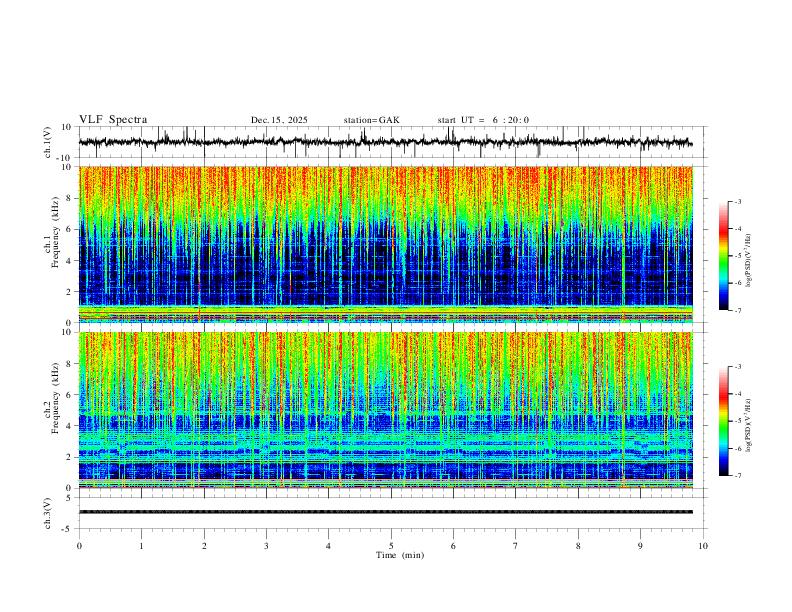Click the "-3" tick on ch.2 colorbar
Image resolution: width=792 pixels, height=612 pixels.
pyautogui.click(x=737, y=367)
